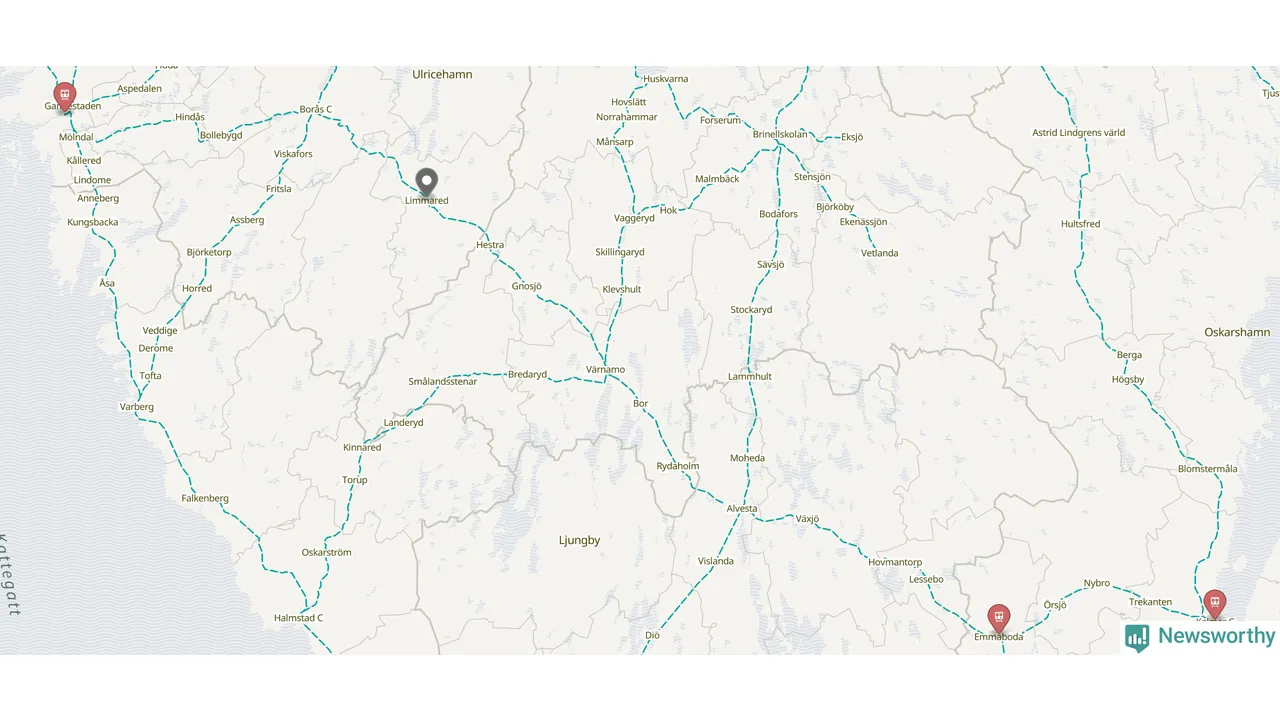Select the Oskarshamn town label
The width and height of the screenshot is (1280, 720).
[1237, 332]
